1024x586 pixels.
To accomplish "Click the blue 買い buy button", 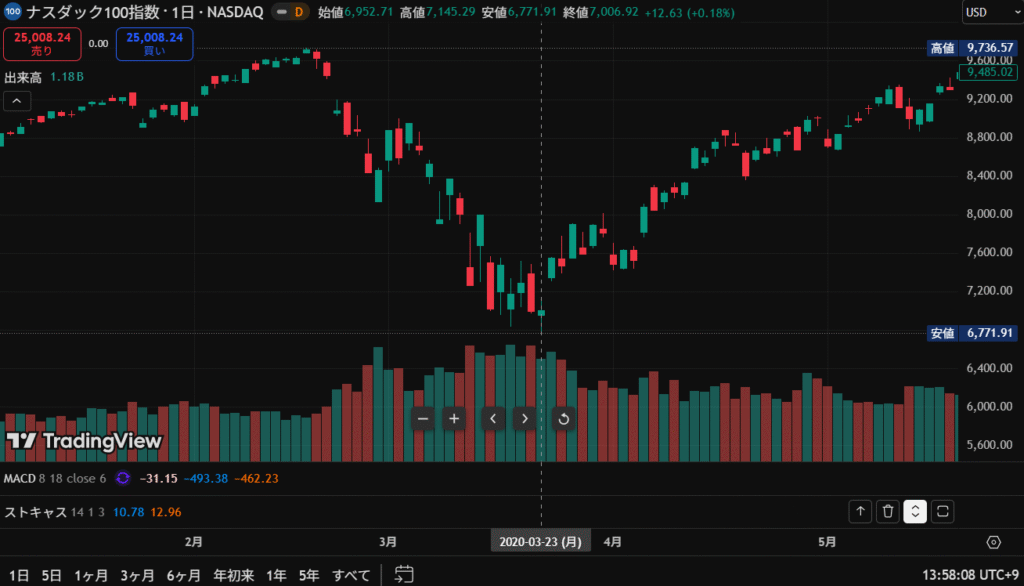I will click(x=154, y=44).
